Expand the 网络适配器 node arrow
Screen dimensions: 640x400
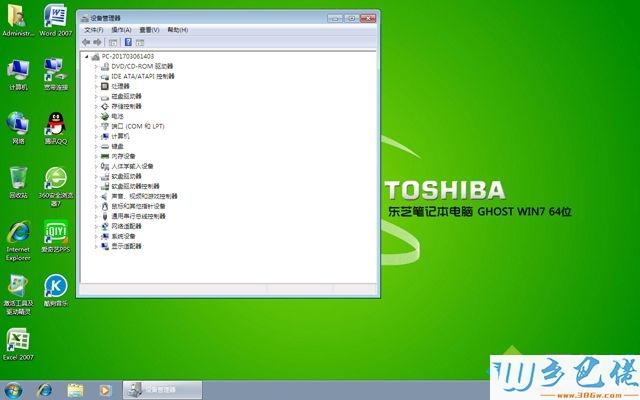pos(96,226)
